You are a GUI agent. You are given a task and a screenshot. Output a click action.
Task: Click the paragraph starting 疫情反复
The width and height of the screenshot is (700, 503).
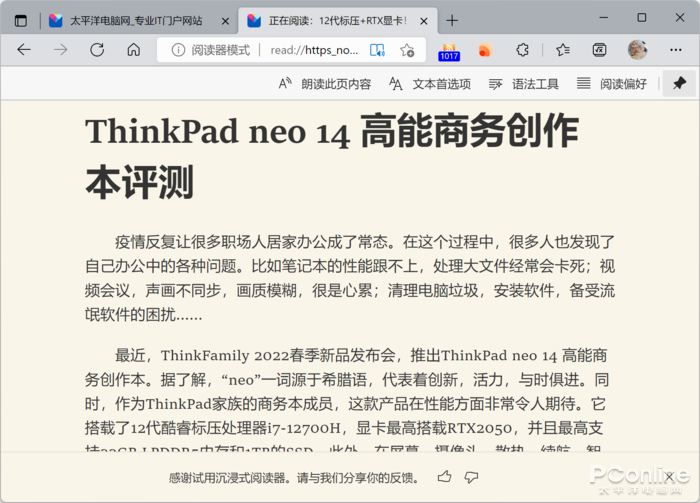[350, 278]
